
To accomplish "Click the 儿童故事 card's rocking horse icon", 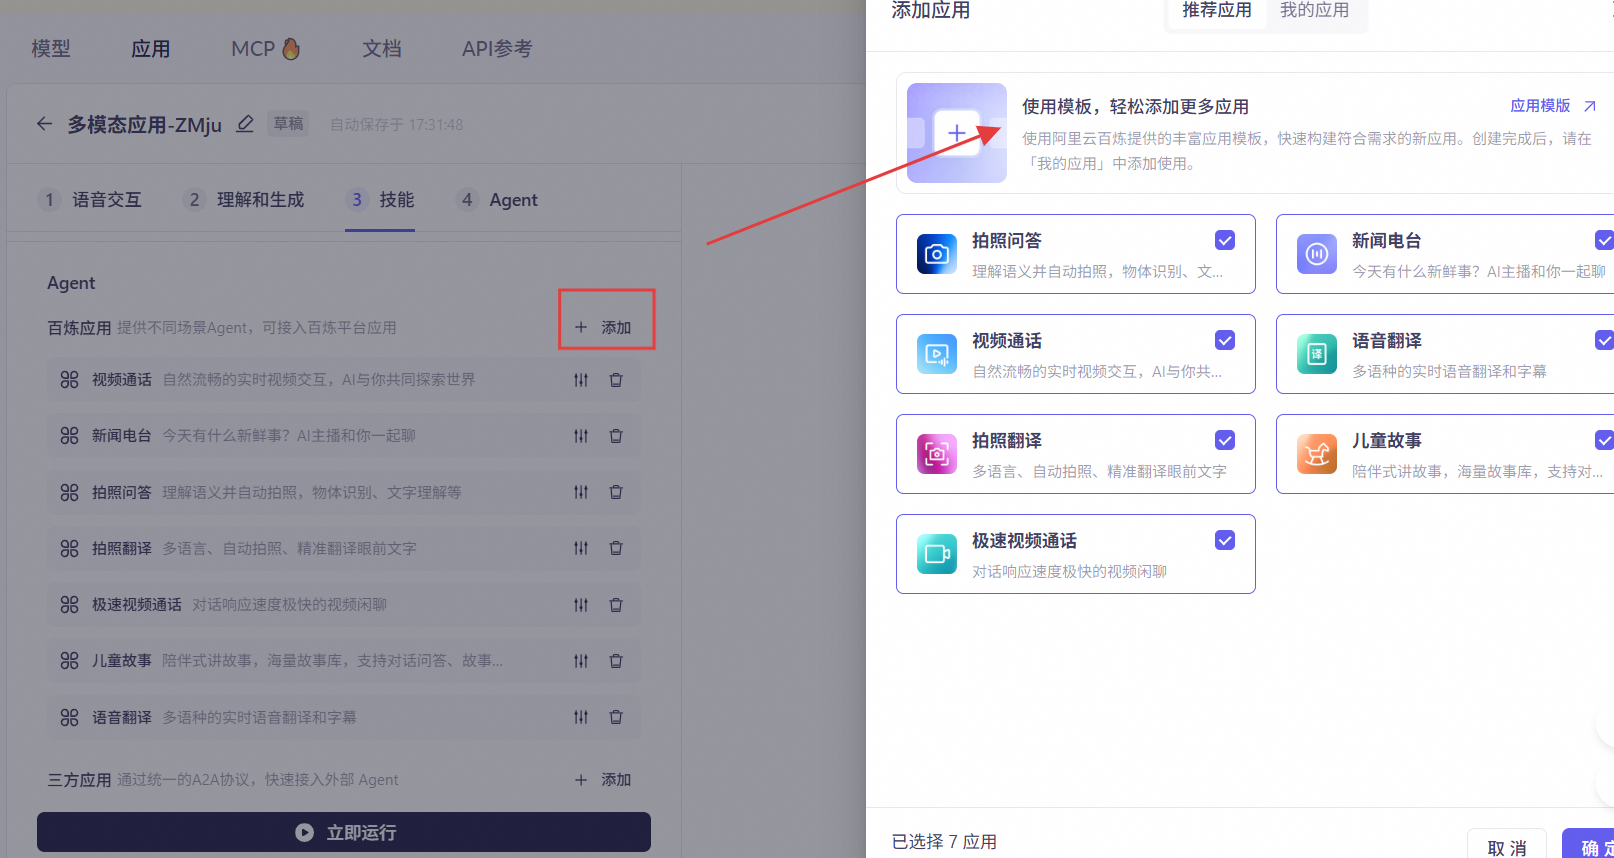I will 1317,454.
